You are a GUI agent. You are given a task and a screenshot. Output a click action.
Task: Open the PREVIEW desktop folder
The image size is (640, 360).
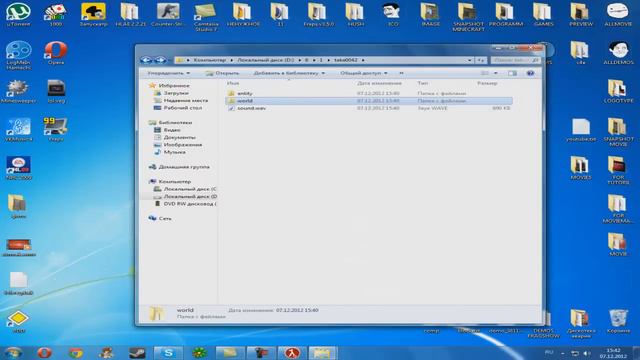point(581,14)
